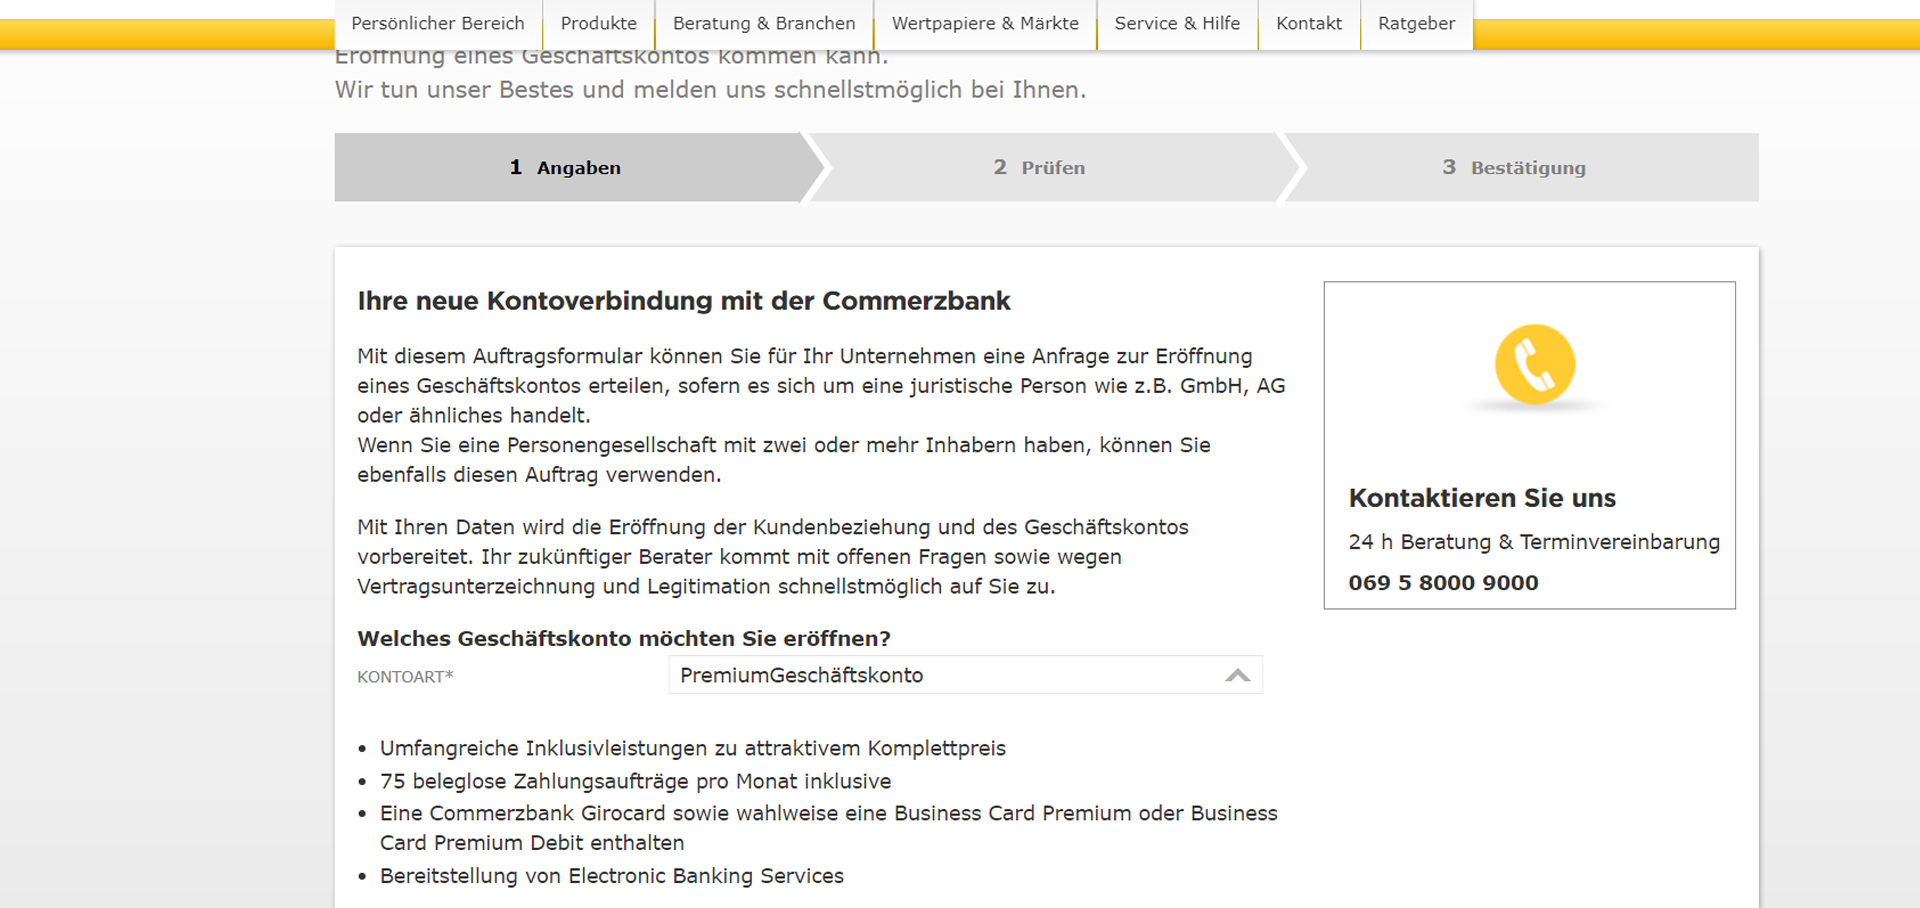
Task: Select step 3 Bestätigung
Action: pyautogui.click(x=1514, y=168)
